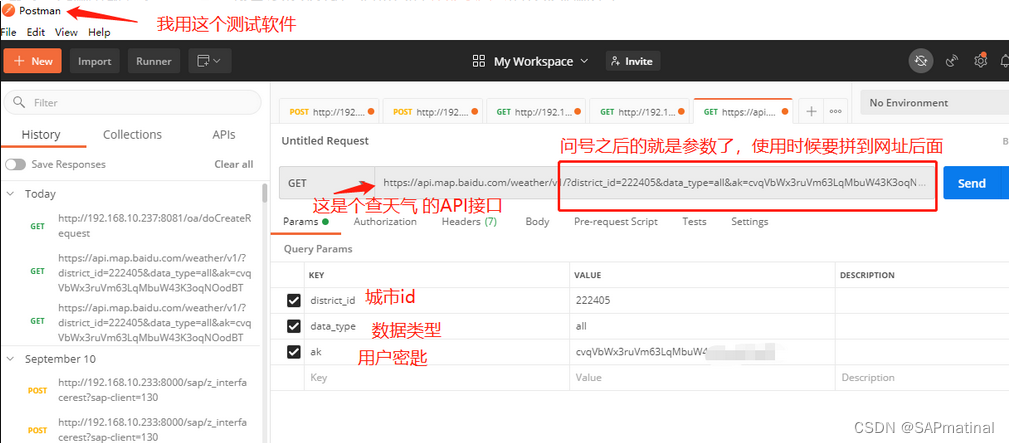The image size is (1009, 443).
Task: Uncheck the district_id parameter checkbox
Action: click(x=294, y=300)
